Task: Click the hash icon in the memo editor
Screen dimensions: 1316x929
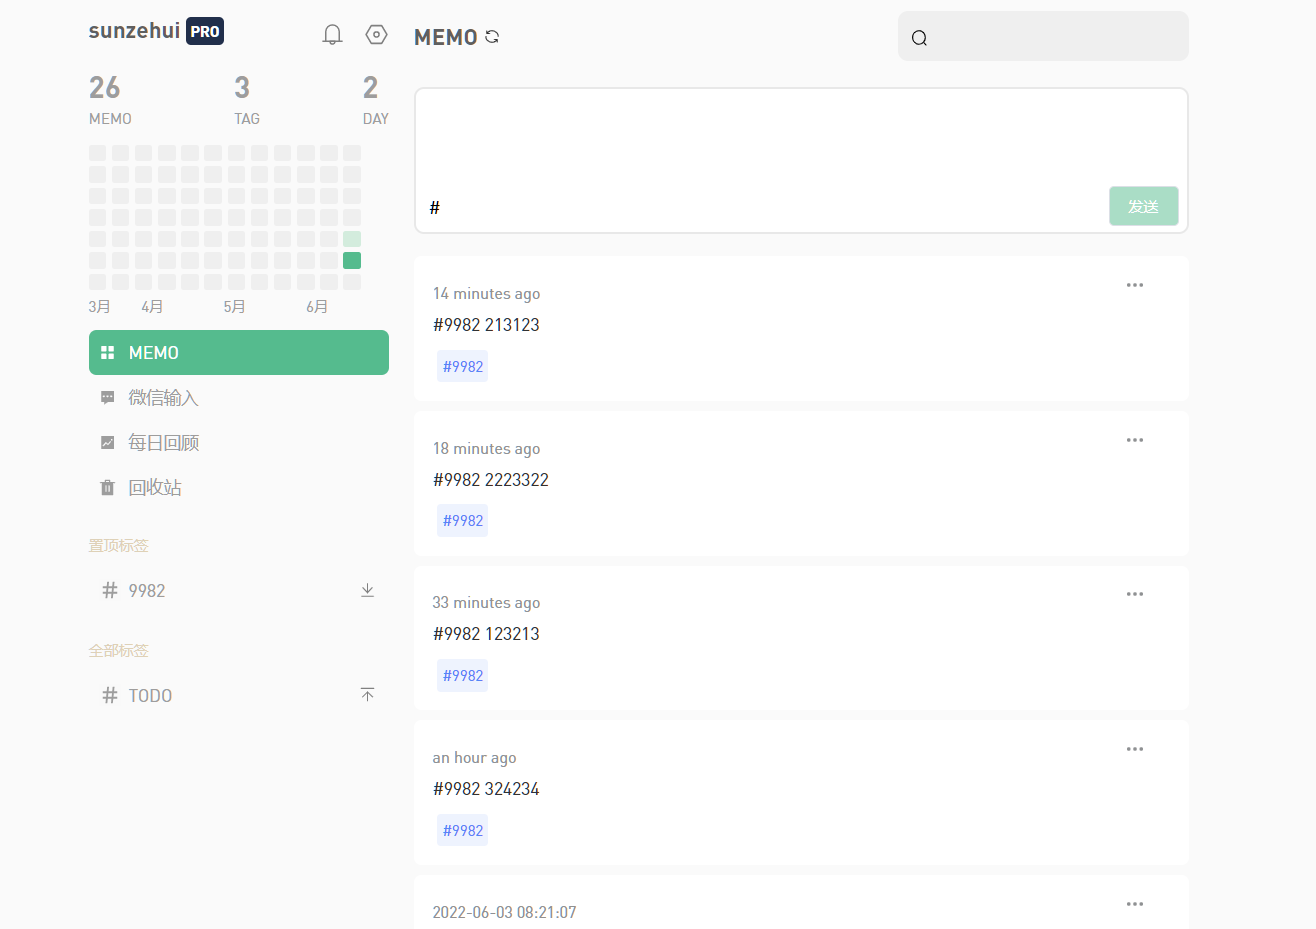Action: (435, 207)
